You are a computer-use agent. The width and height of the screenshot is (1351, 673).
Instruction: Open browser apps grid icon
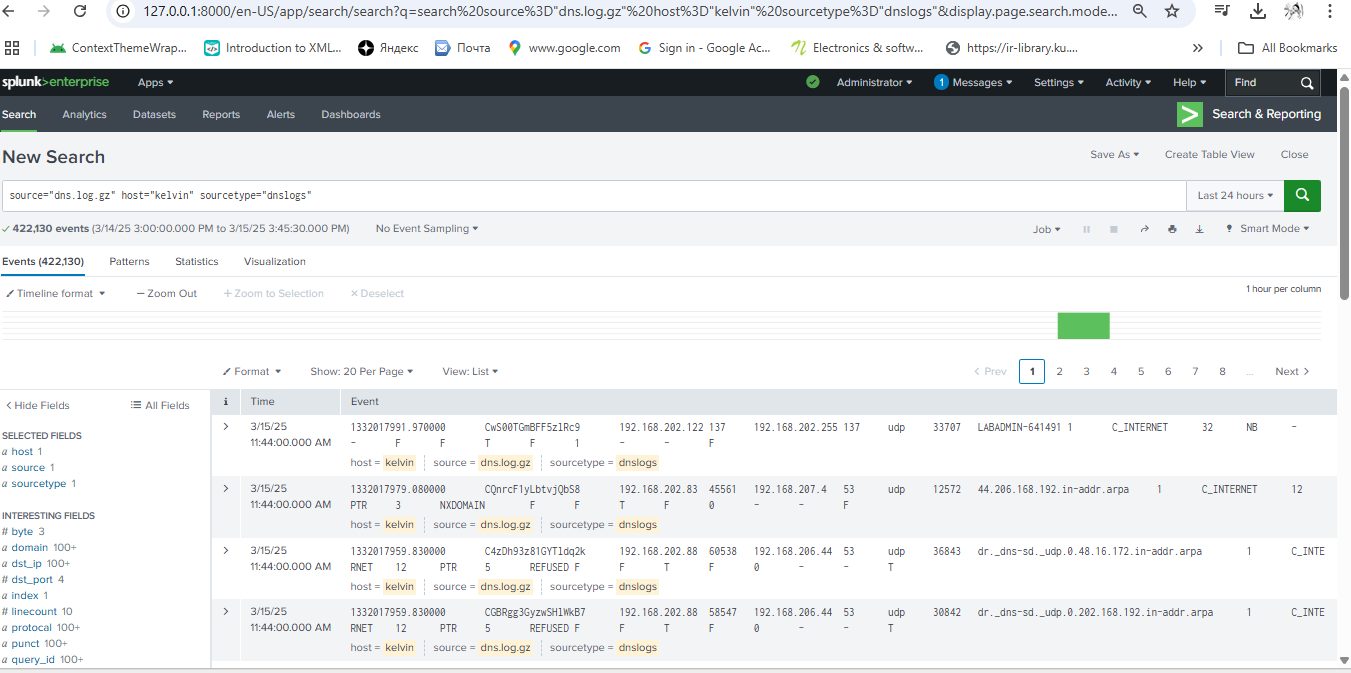tap(12, 47)
